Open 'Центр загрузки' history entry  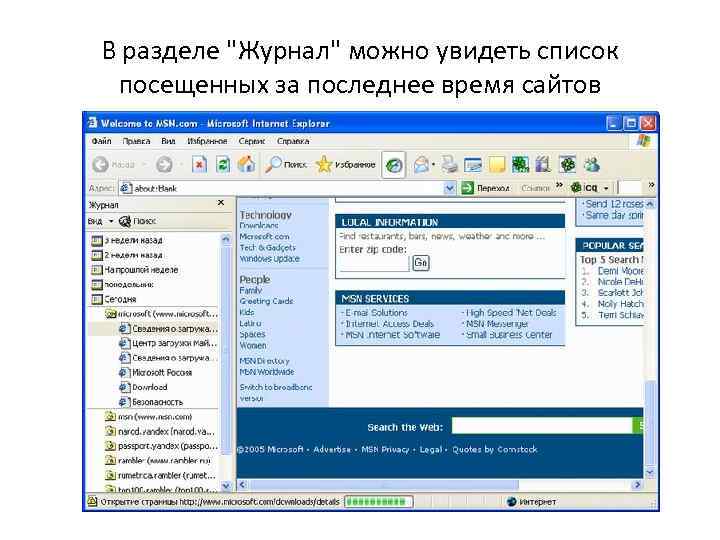(168, 343)
